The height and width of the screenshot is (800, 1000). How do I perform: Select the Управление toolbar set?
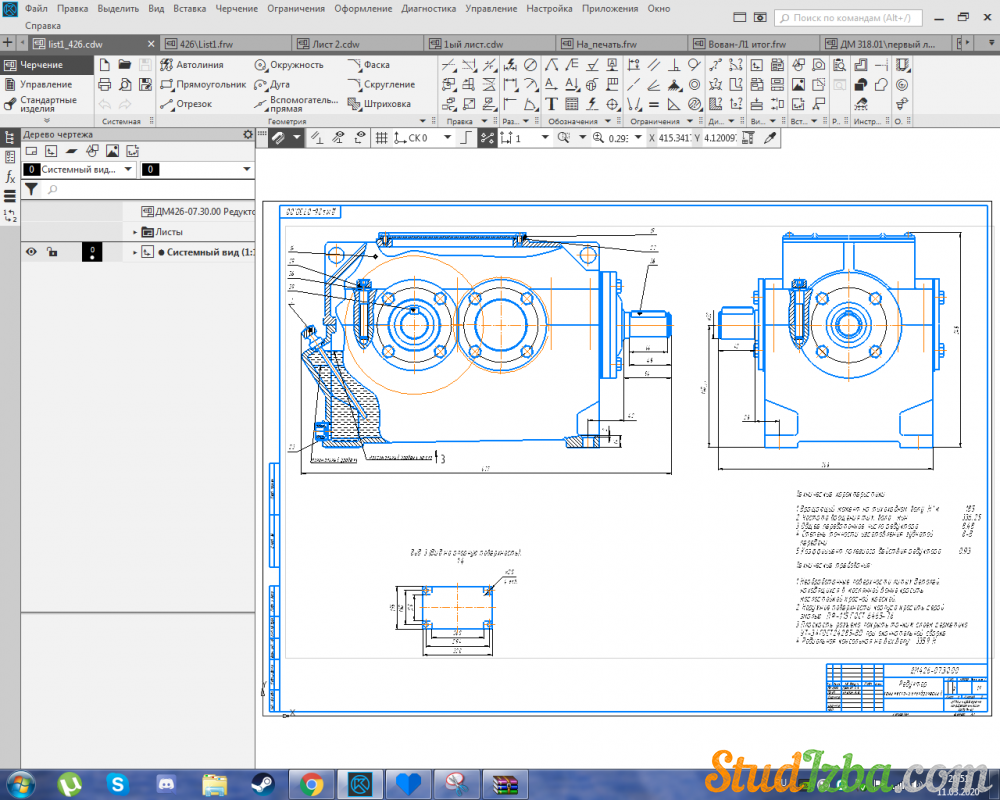click(45, 84)
